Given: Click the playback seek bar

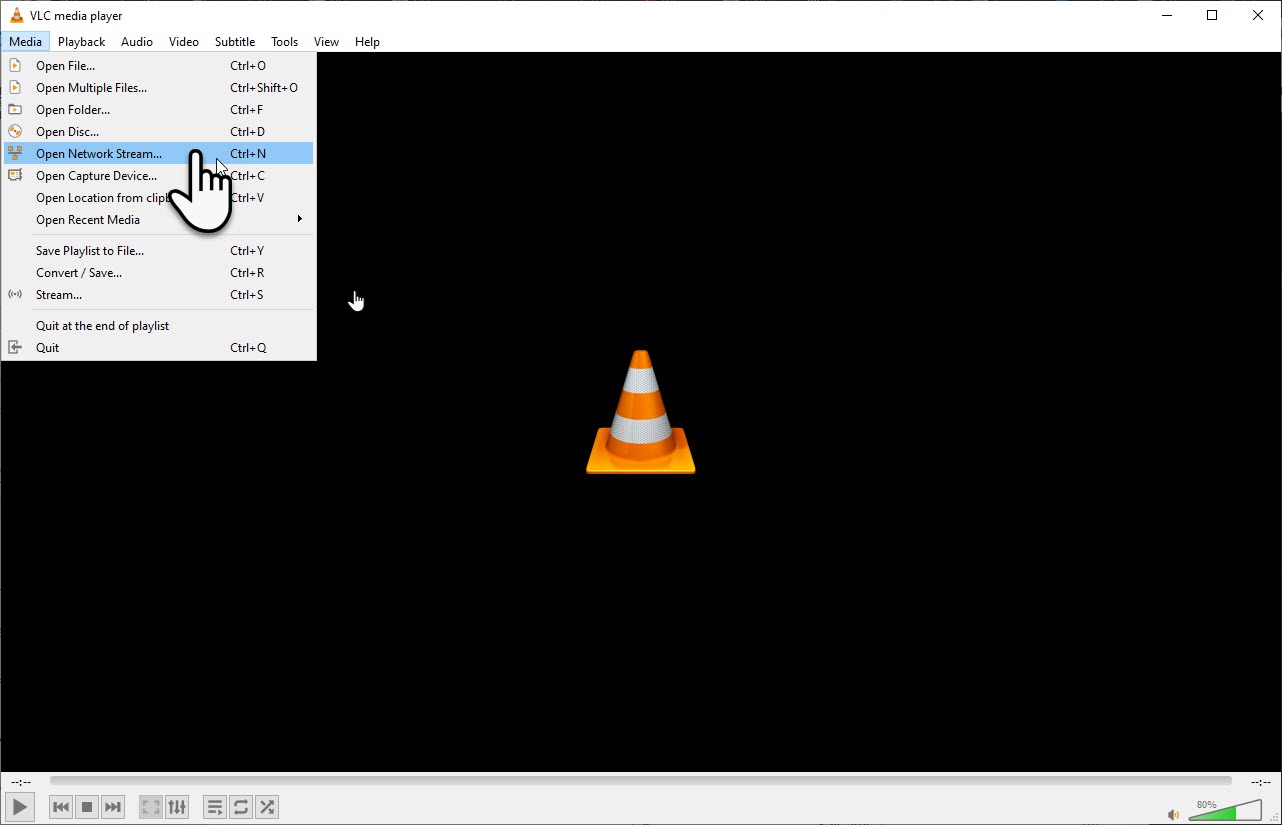Looking at the screenshot, I should click(x=641, y=781).
